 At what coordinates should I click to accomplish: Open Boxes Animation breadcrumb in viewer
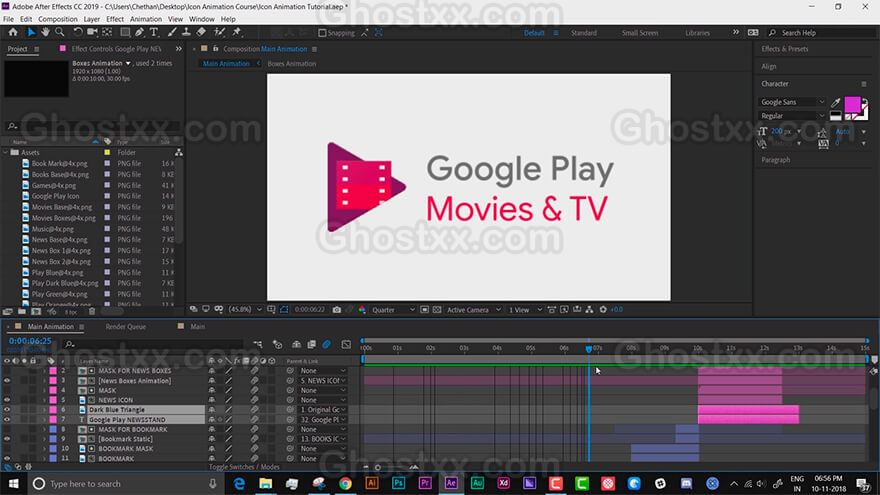[x=292, y=64]
